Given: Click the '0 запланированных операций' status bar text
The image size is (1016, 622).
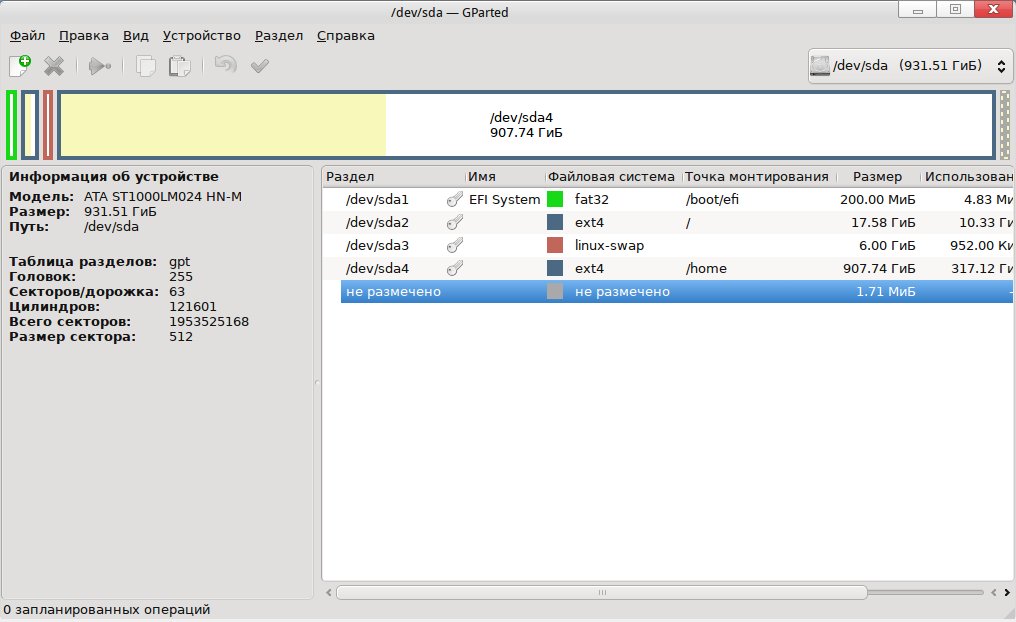Looking at the screenshot, I should pos(107,610).
